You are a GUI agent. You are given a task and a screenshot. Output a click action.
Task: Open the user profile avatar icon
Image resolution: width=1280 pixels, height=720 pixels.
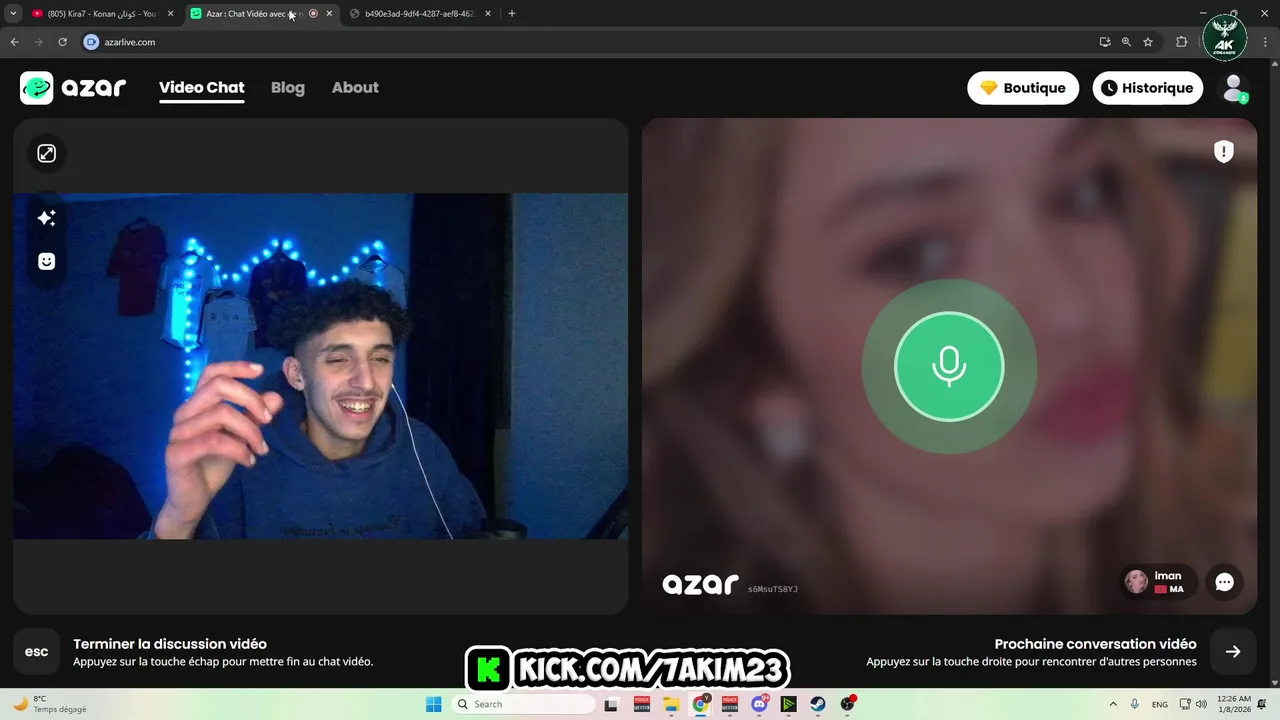[x=1235, y=88]
